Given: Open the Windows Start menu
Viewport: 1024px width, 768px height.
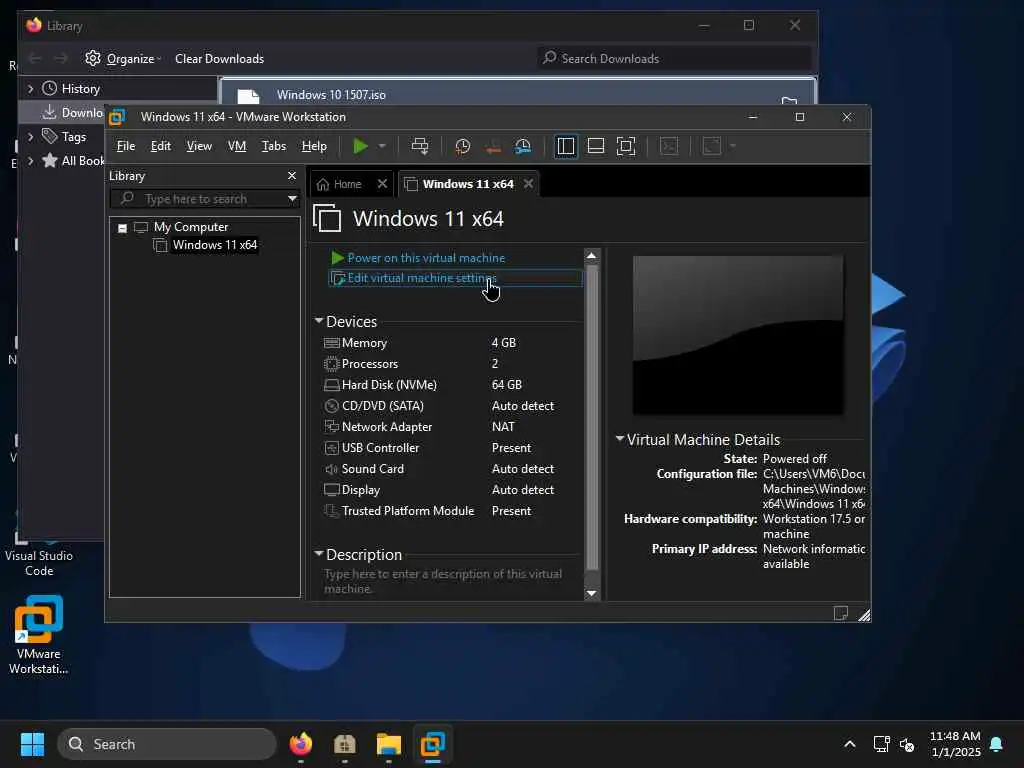Looking at the screenshot, I should (32, 744).
